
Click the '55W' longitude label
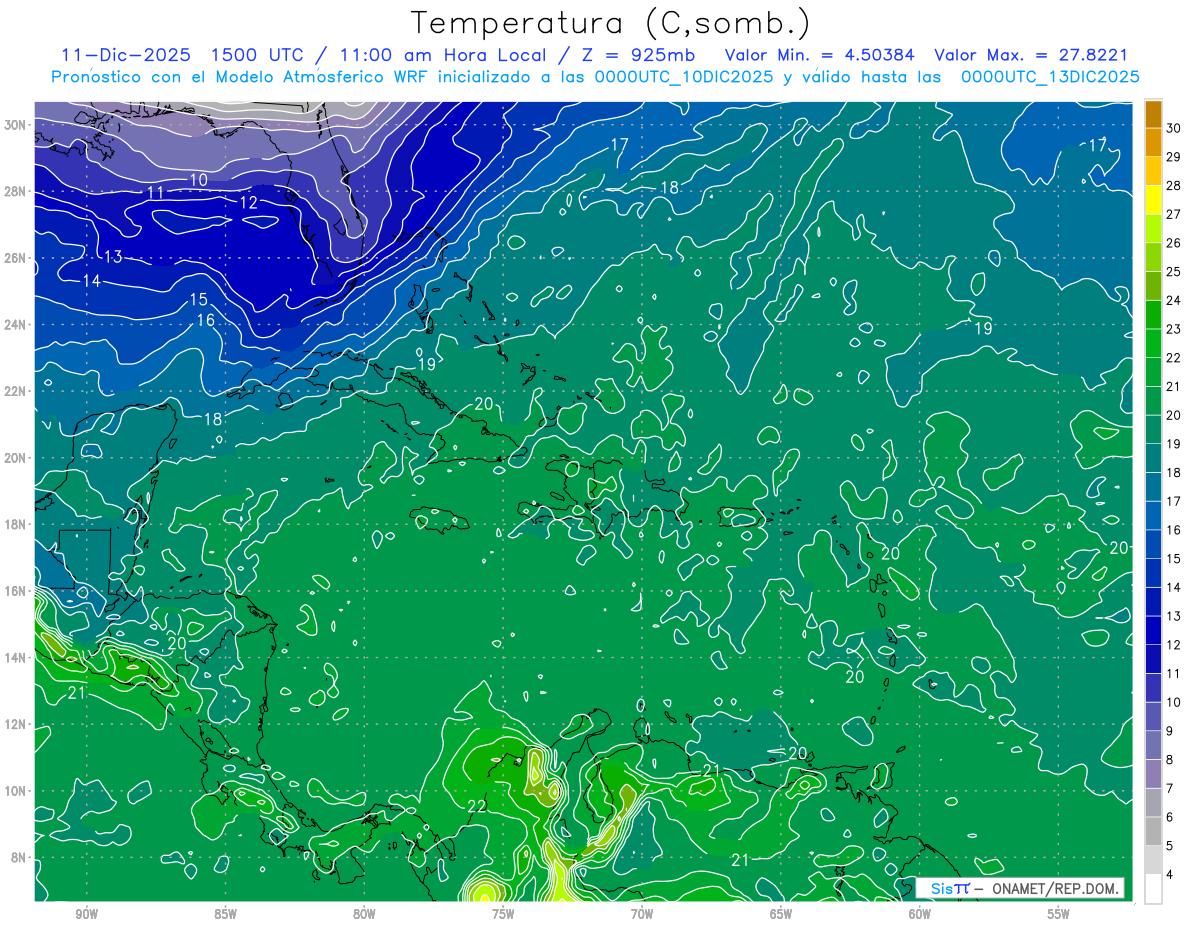pos(1058,914)
